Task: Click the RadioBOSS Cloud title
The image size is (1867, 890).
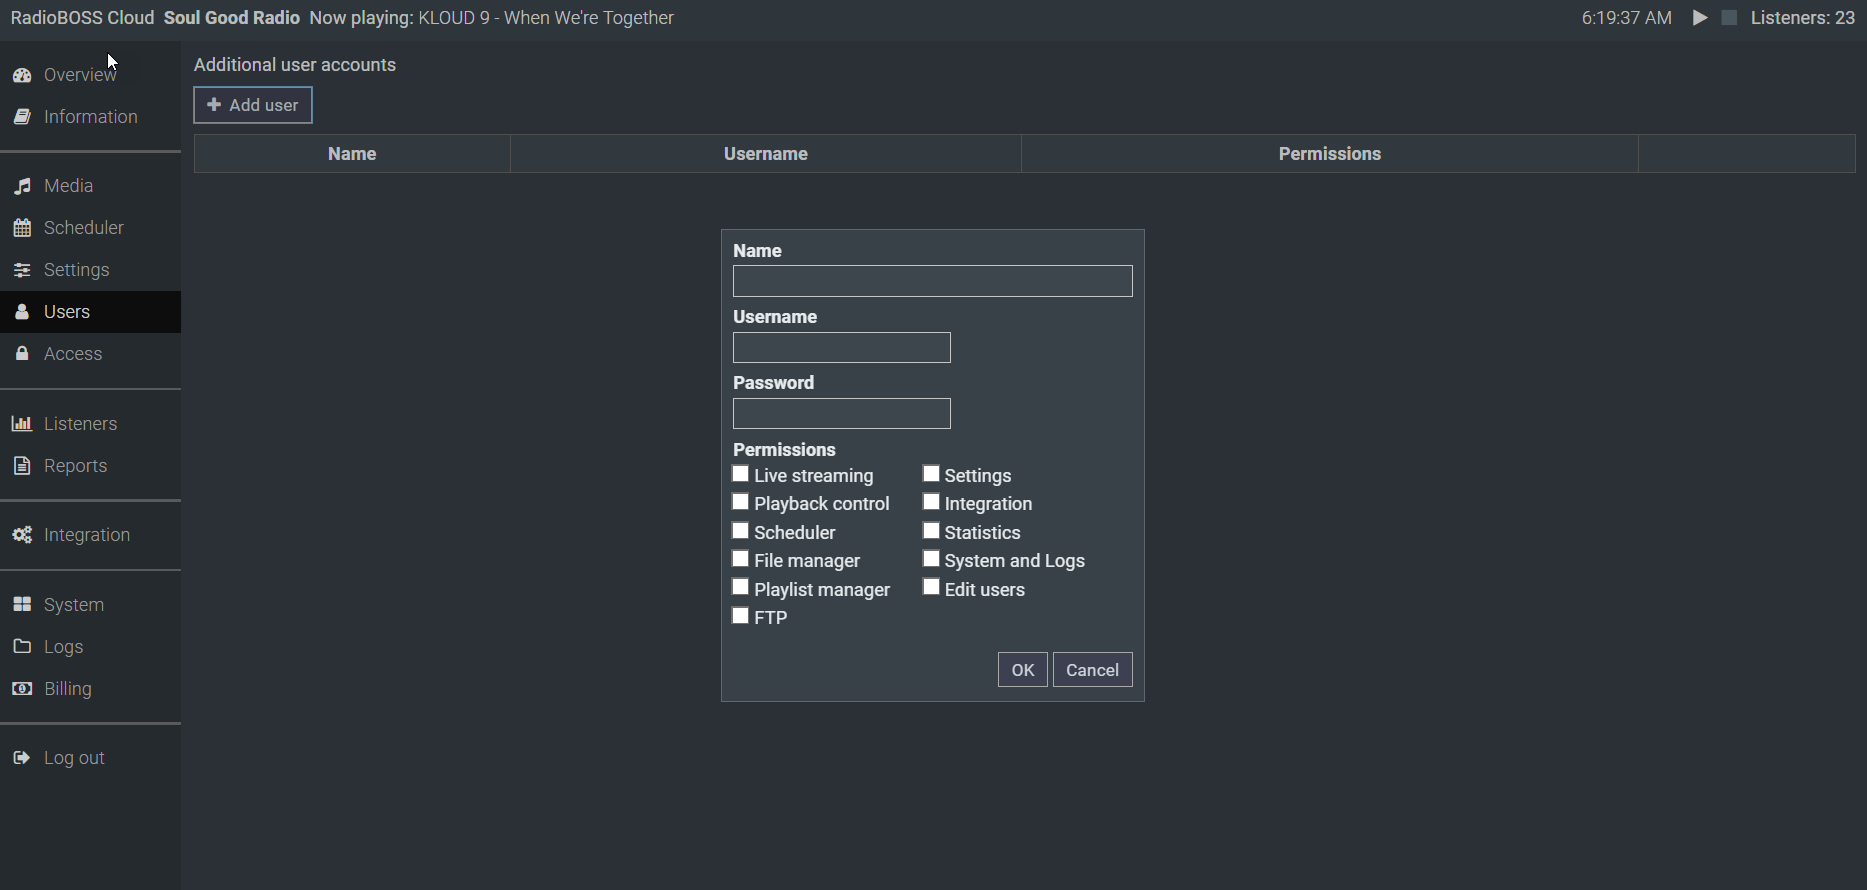Action: (x=82, y=18)
